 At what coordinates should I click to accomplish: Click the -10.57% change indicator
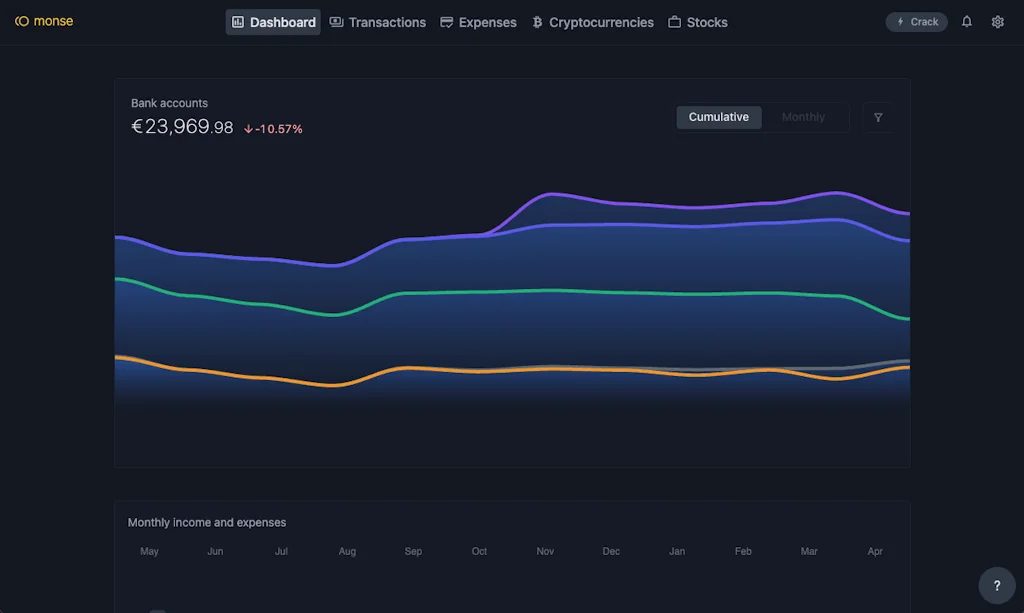click(273, 129)
